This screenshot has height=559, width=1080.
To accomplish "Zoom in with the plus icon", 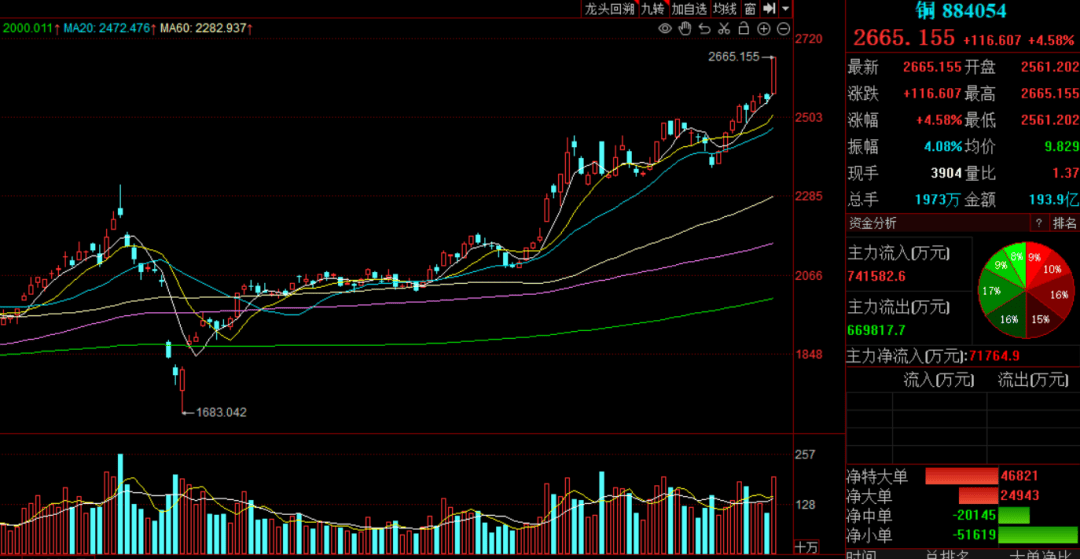I will [764, 29].
